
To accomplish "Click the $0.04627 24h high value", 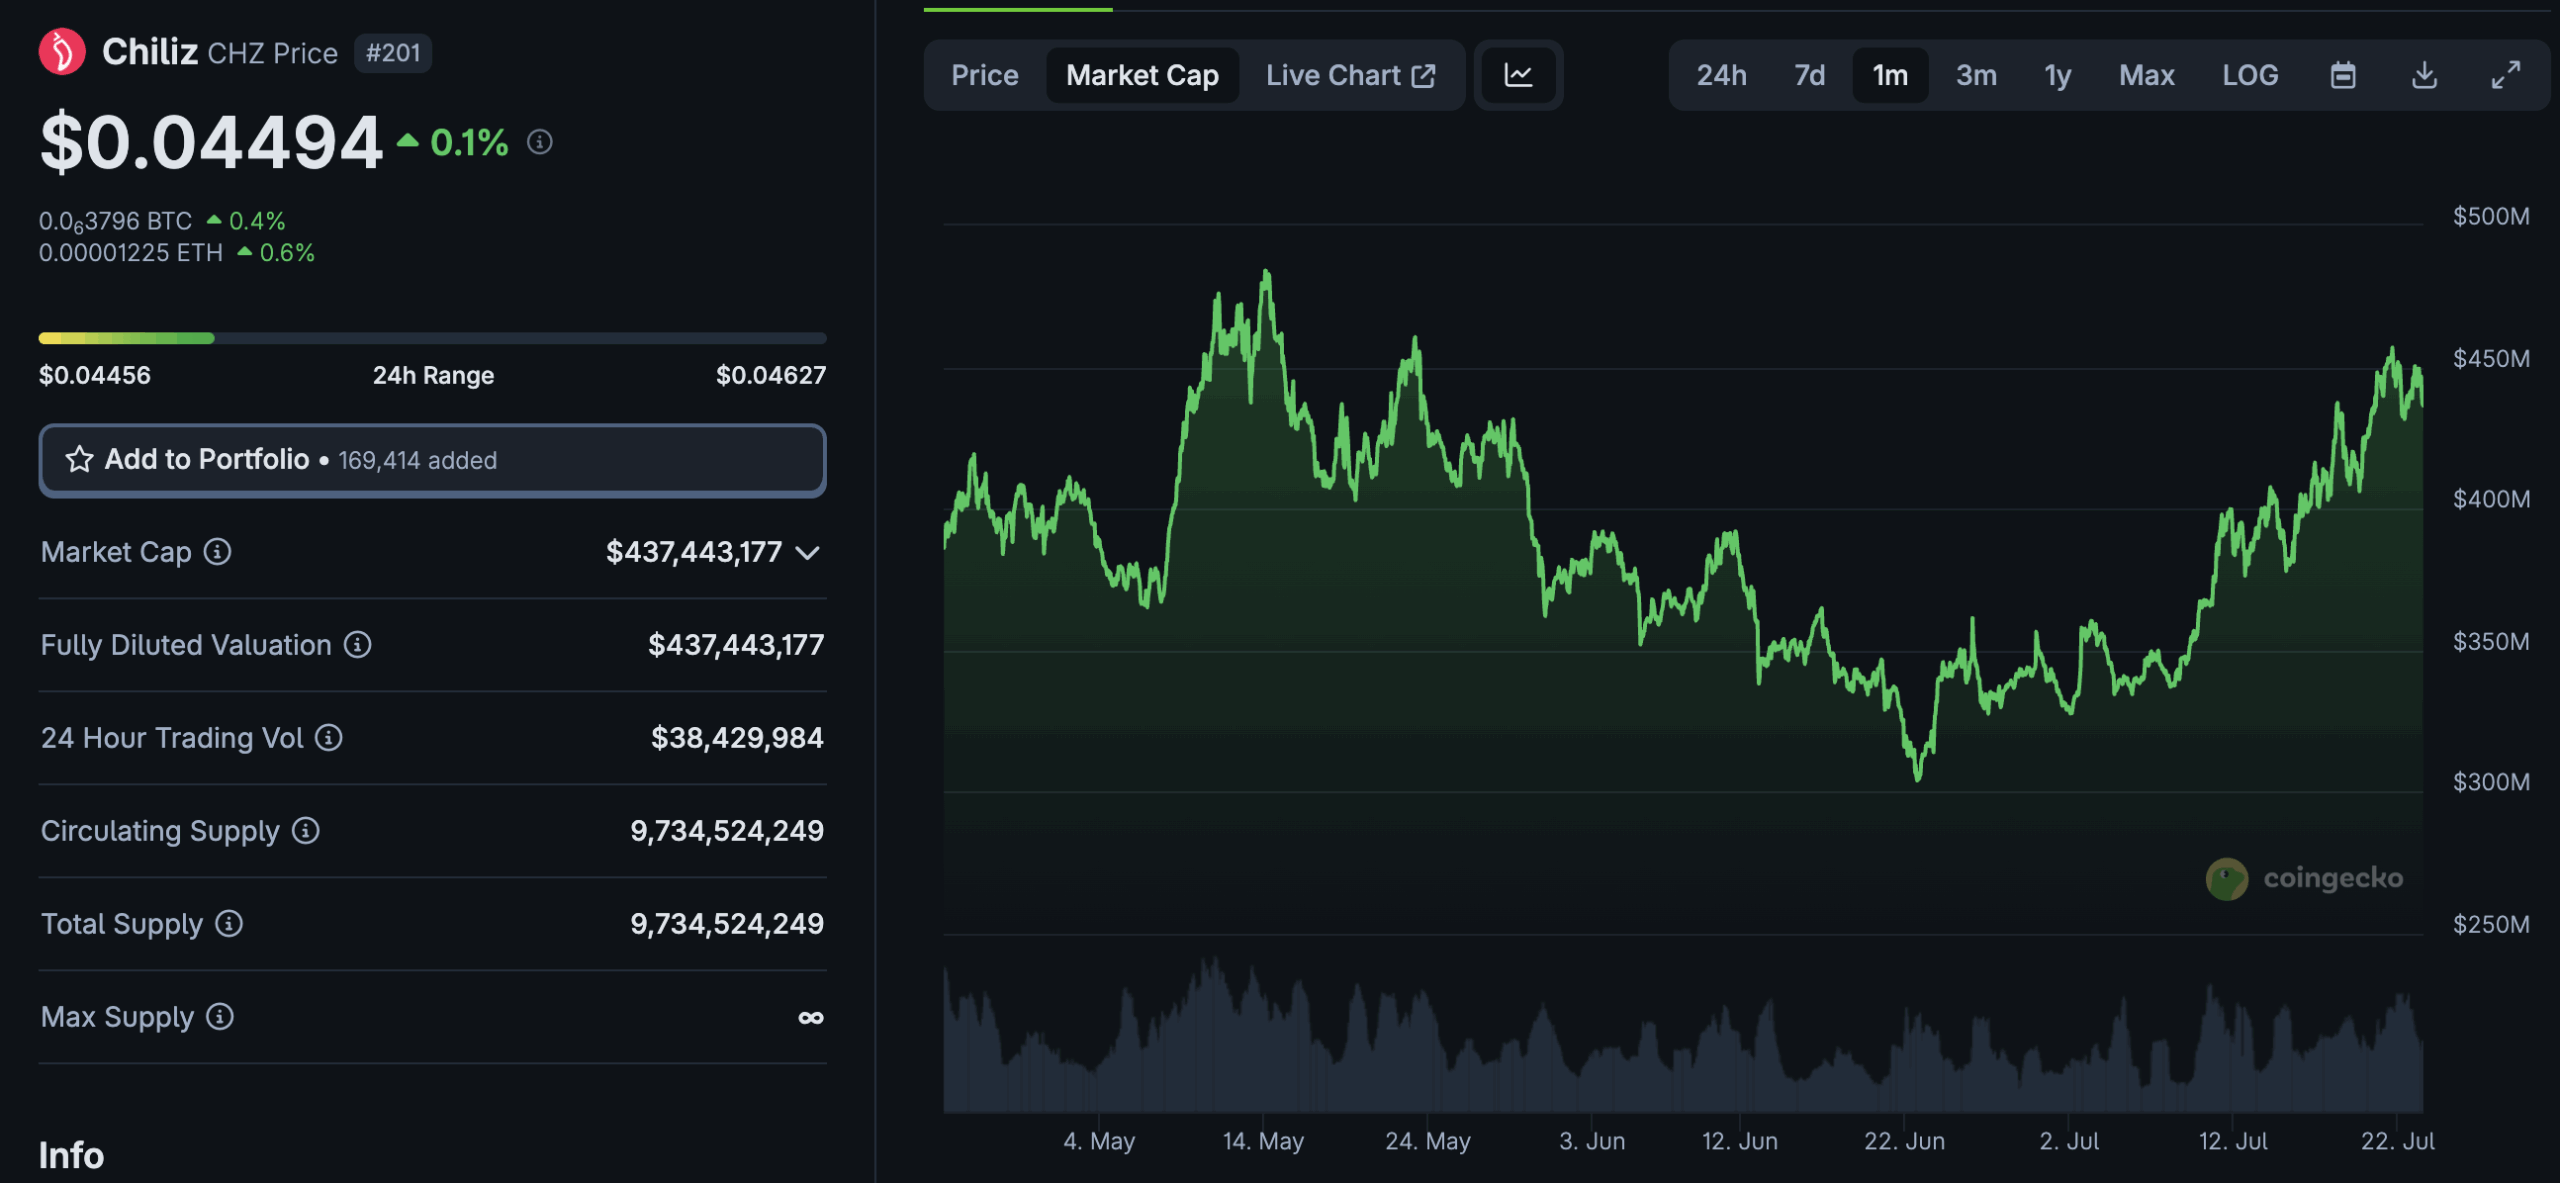I will click(771, 375).
